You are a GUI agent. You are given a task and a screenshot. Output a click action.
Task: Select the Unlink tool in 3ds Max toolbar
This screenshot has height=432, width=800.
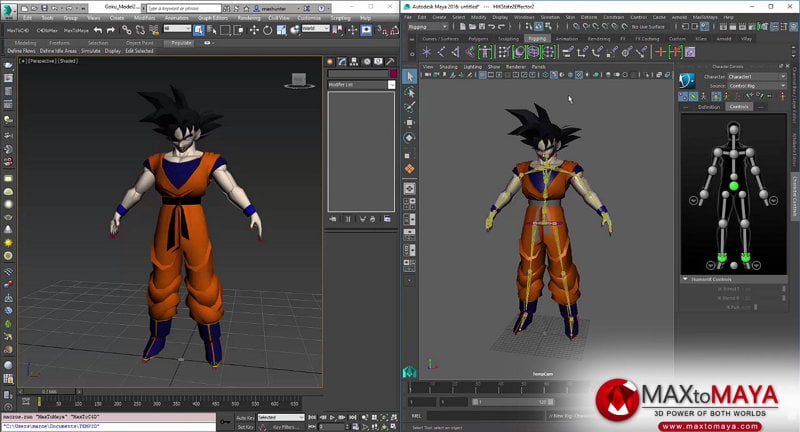pyautogui.click(x=140, y=31)
